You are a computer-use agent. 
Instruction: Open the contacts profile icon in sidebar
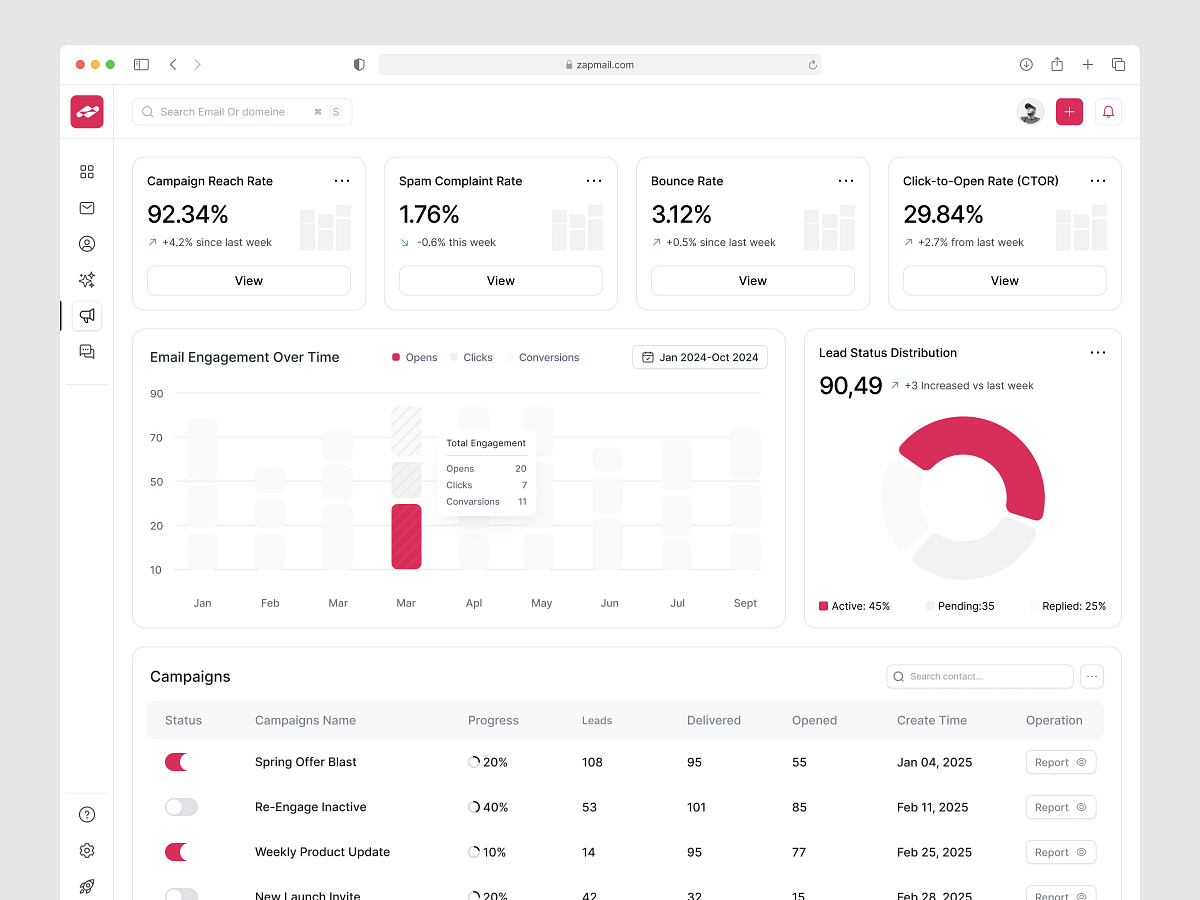pyautogui.click(x=87, y=243)
